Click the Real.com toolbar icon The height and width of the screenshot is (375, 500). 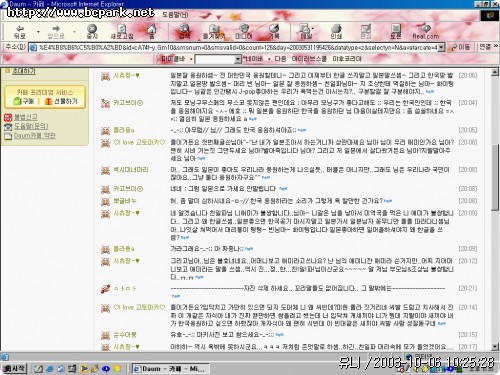pos(426,32)
